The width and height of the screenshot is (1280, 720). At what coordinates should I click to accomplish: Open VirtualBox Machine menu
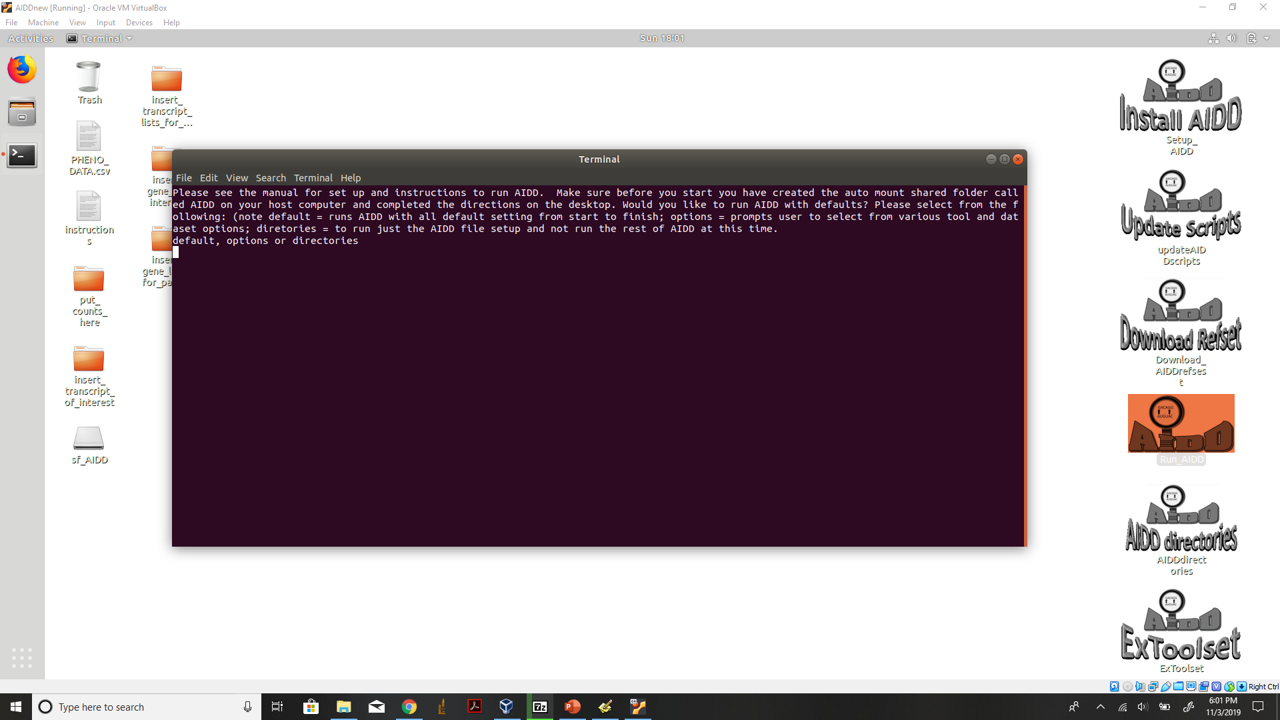coord(43,22)
